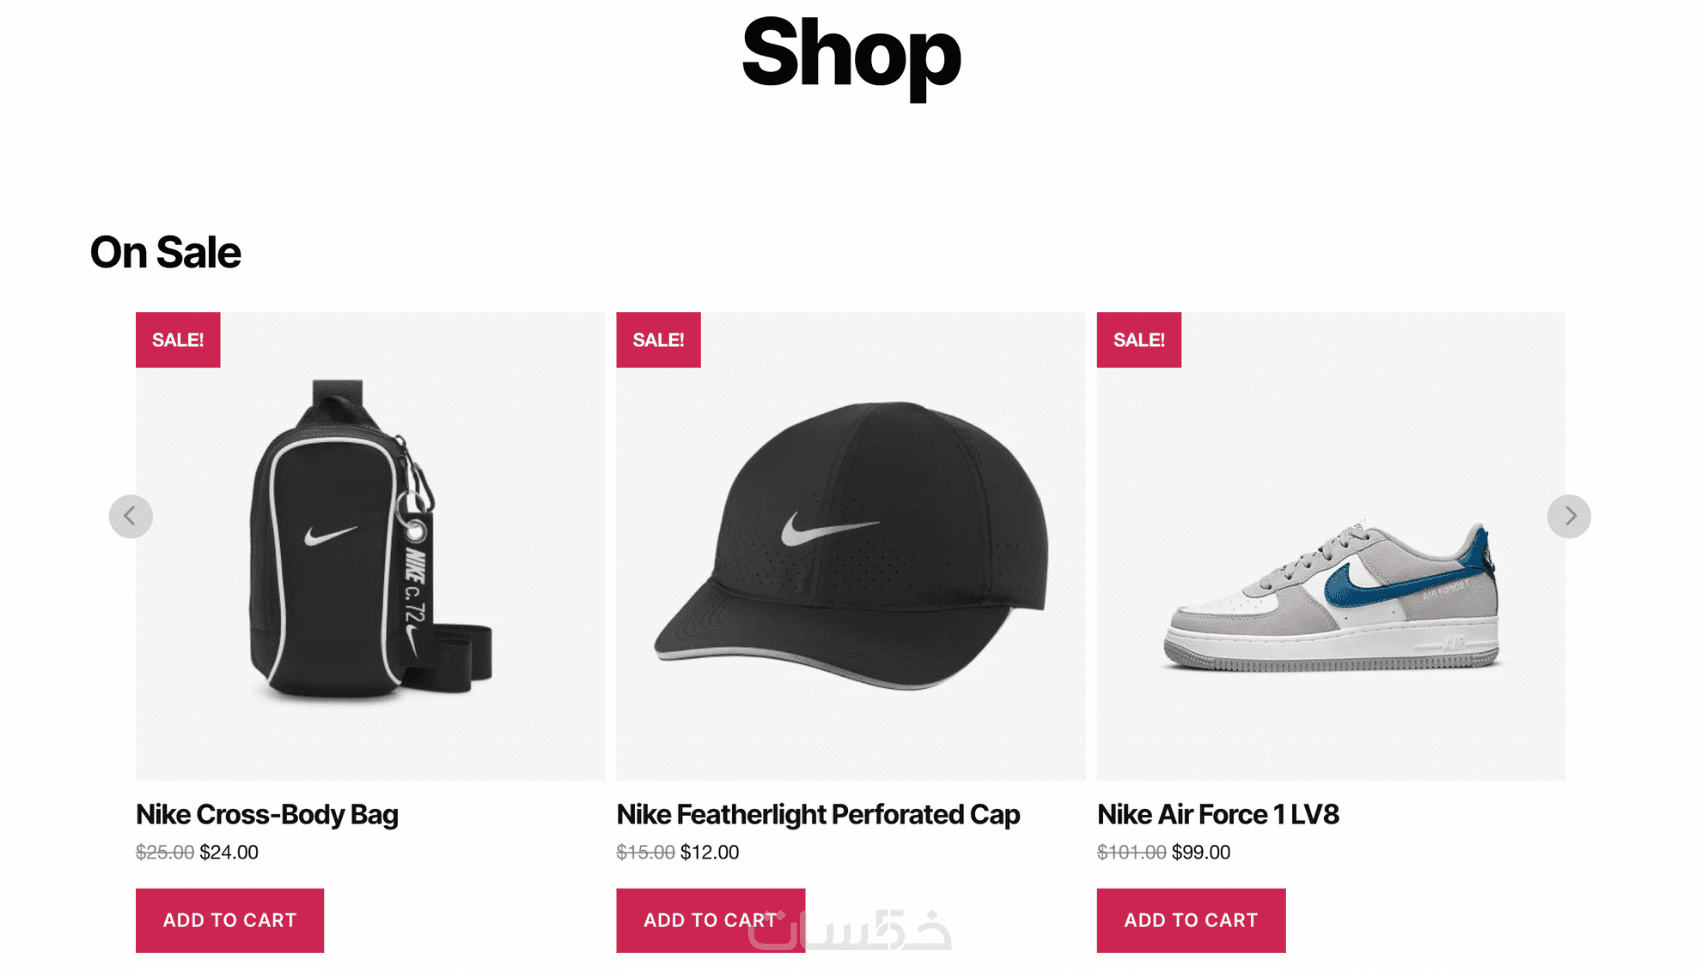Image resolution: width=1700 pixels, height=970 pixels.
Task: Open the Nike Featherlight Perforated Cap title link
Action: coord(818,815)
